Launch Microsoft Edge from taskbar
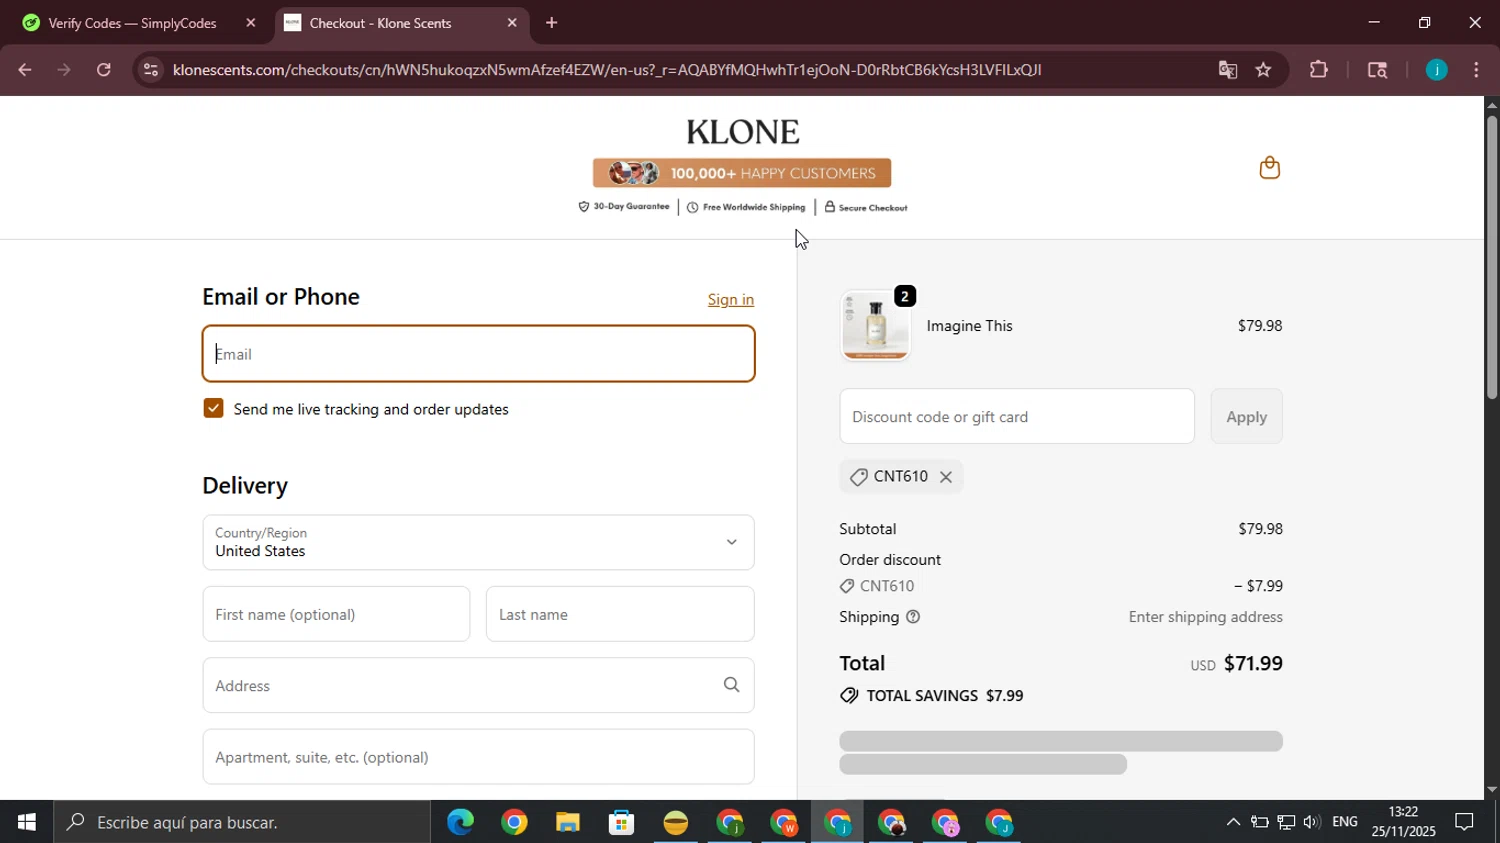1500x843 pixels. click(460, 822)
